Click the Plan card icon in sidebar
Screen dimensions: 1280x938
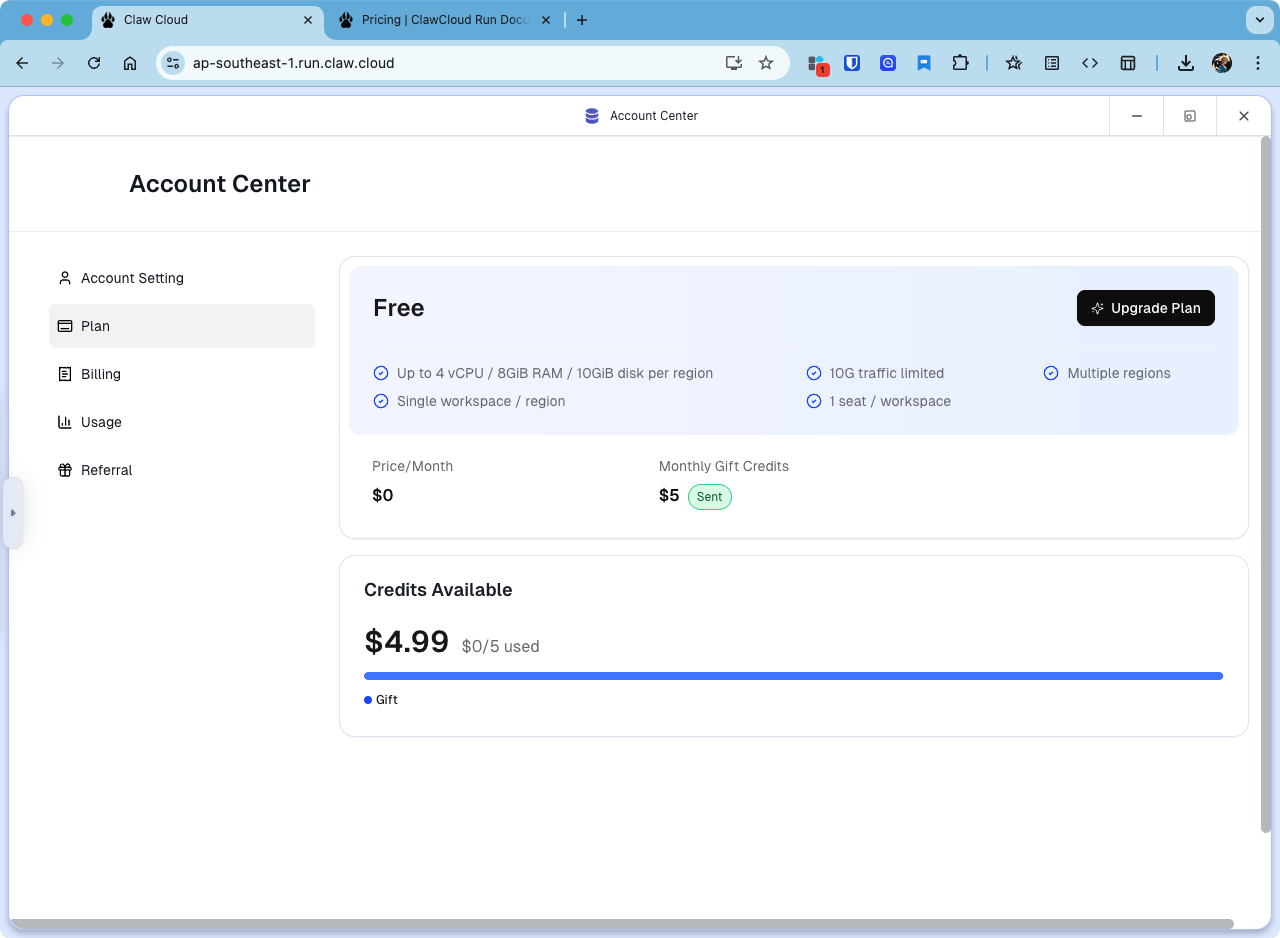coord(65,326)
